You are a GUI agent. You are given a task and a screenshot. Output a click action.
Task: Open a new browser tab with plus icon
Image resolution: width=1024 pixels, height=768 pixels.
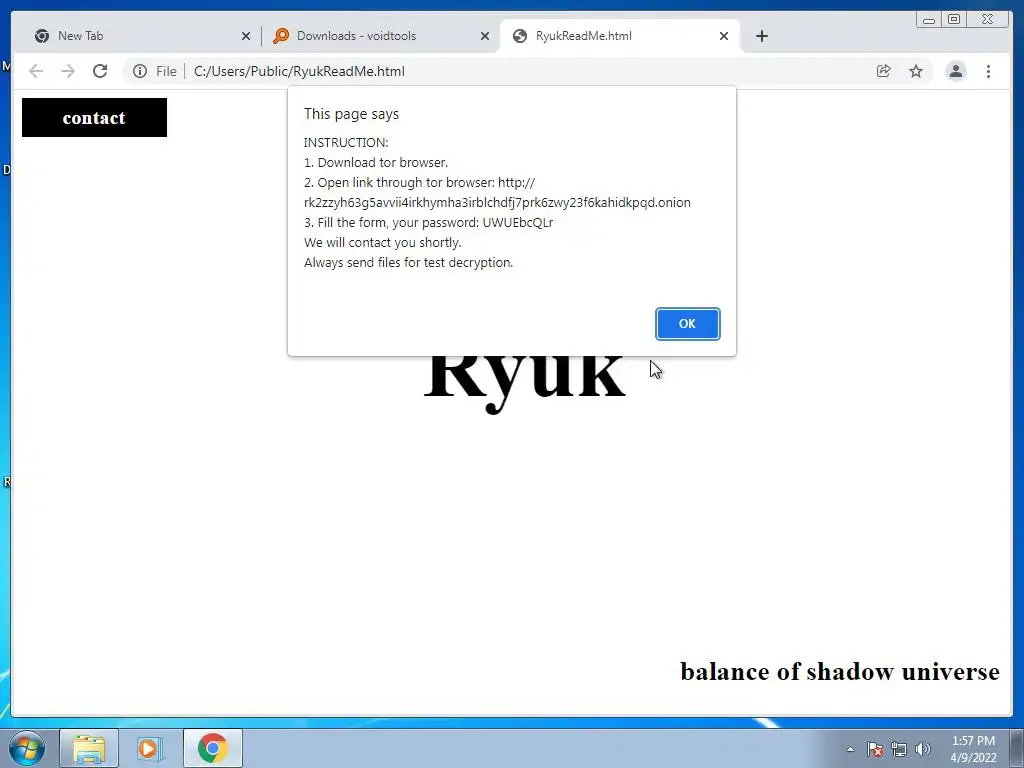coord(761,37)
